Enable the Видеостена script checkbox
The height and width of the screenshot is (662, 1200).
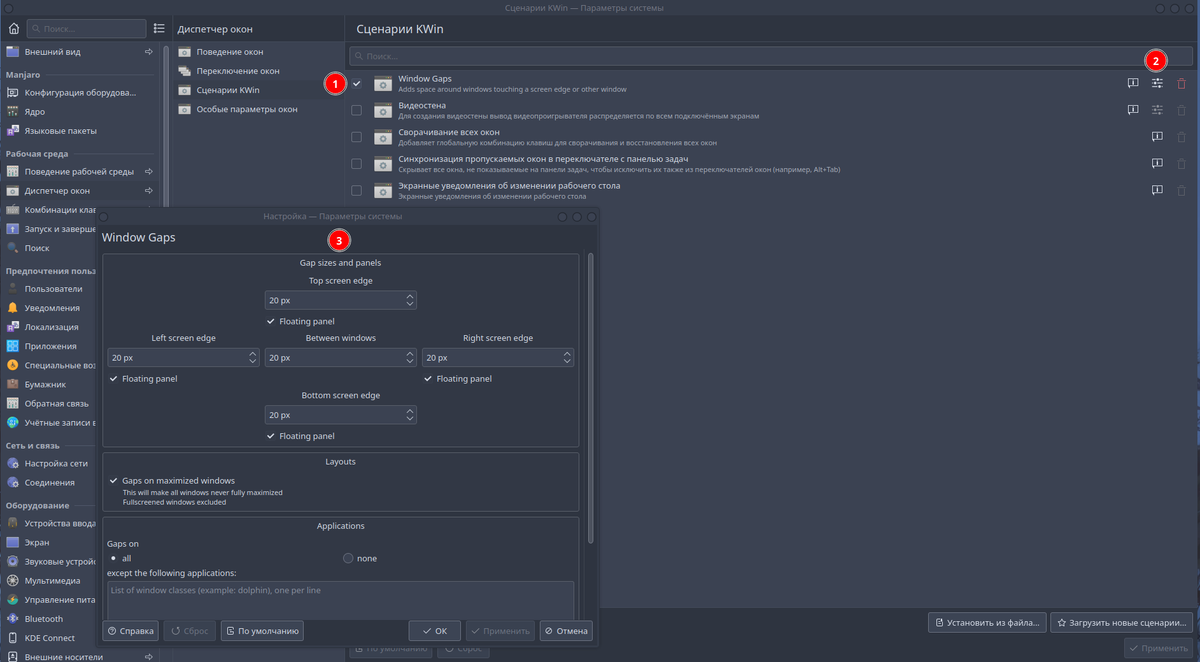357,110
